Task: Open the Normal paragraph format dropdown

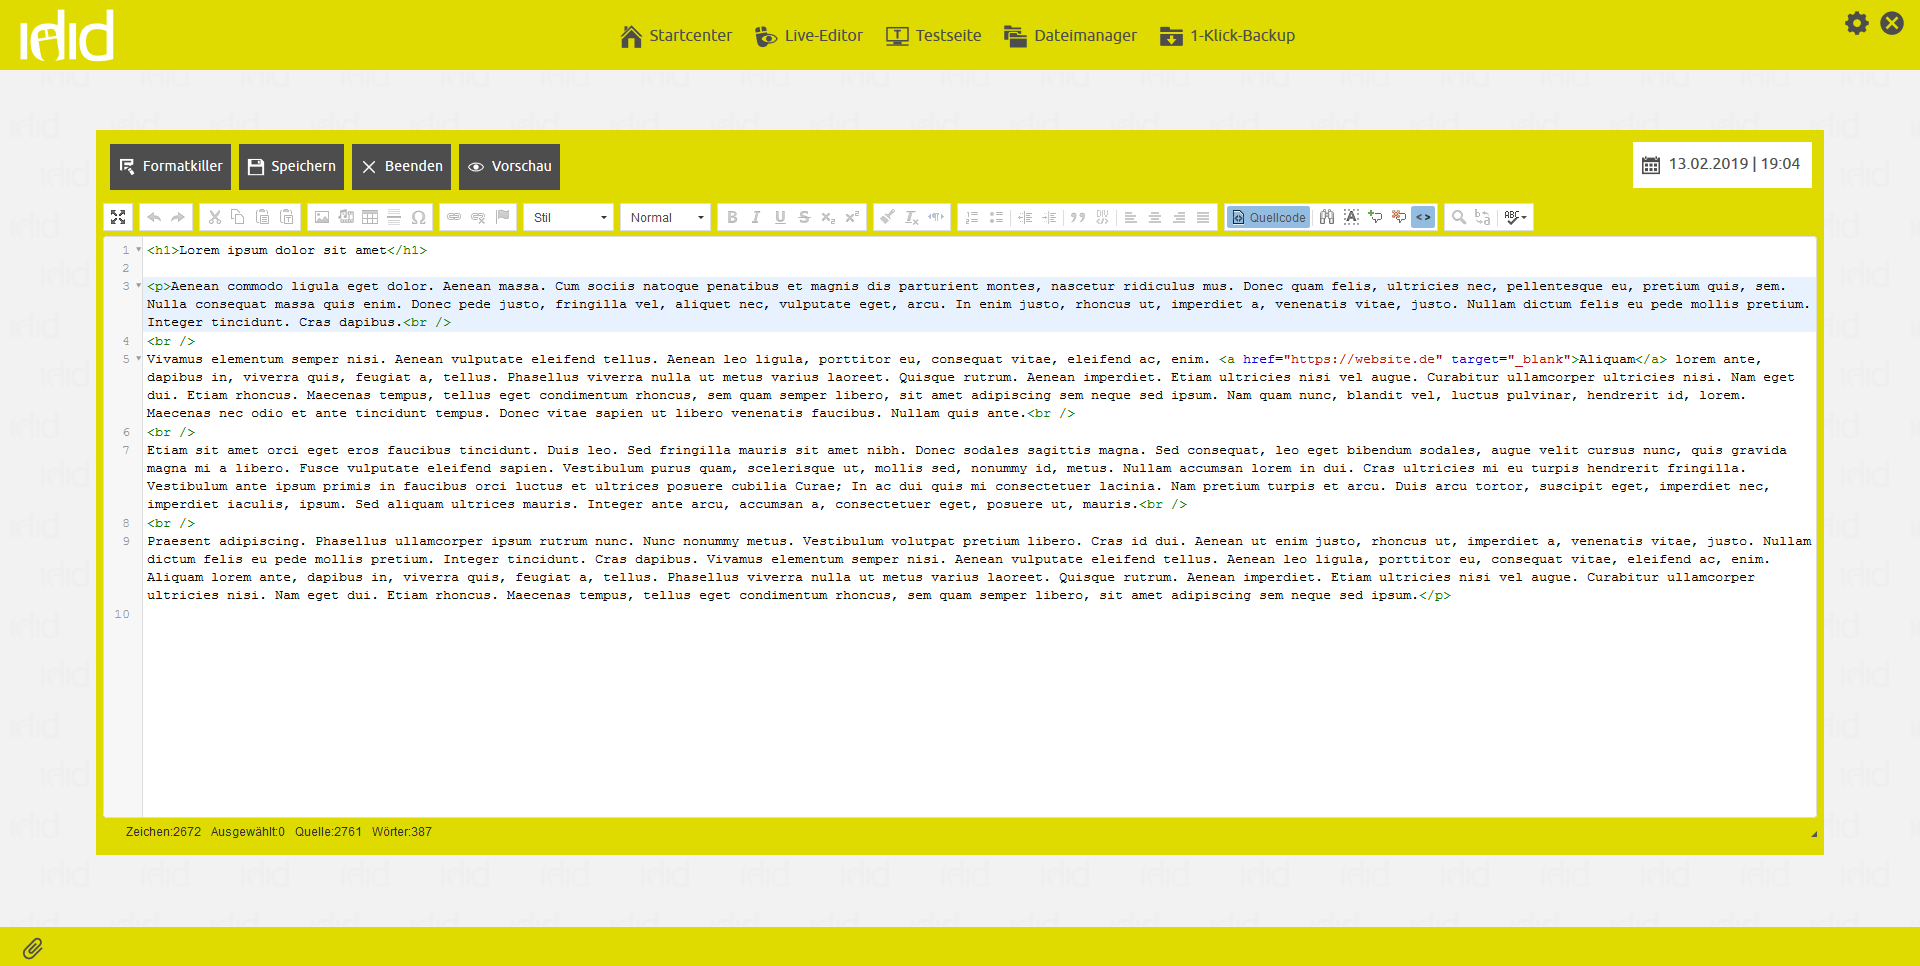Action: pos(665,217)
